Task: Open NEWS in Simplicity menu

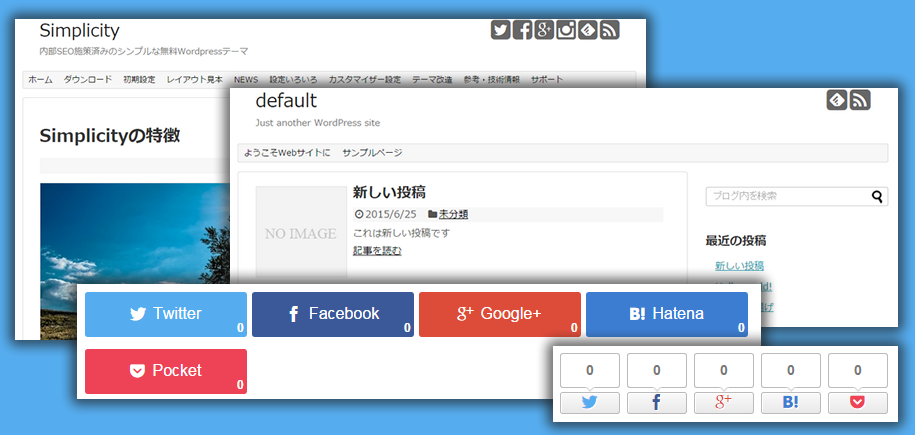Action: point(246,80)
